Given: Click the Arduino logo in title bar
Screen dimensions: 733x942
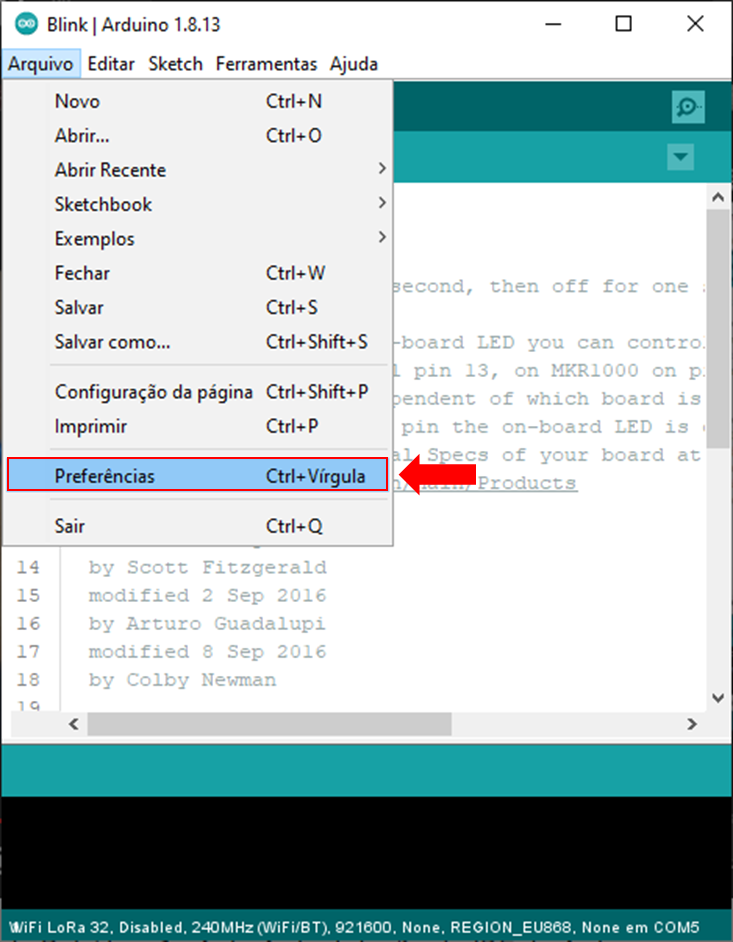Looking at the screenshot, I should (26, 24).
